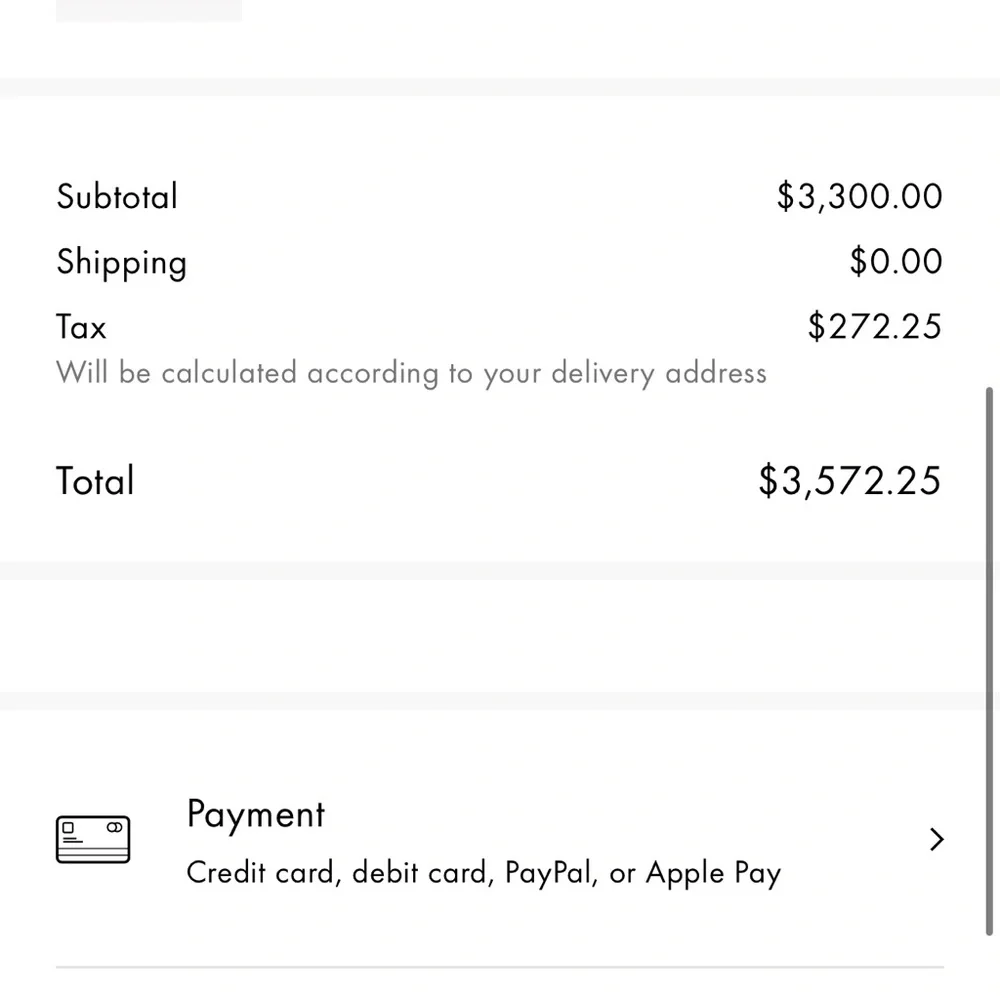Image resolution: width=1000 pixels, height=1000 pixels.
Task: Click the Total label
Action: point(95,481)
